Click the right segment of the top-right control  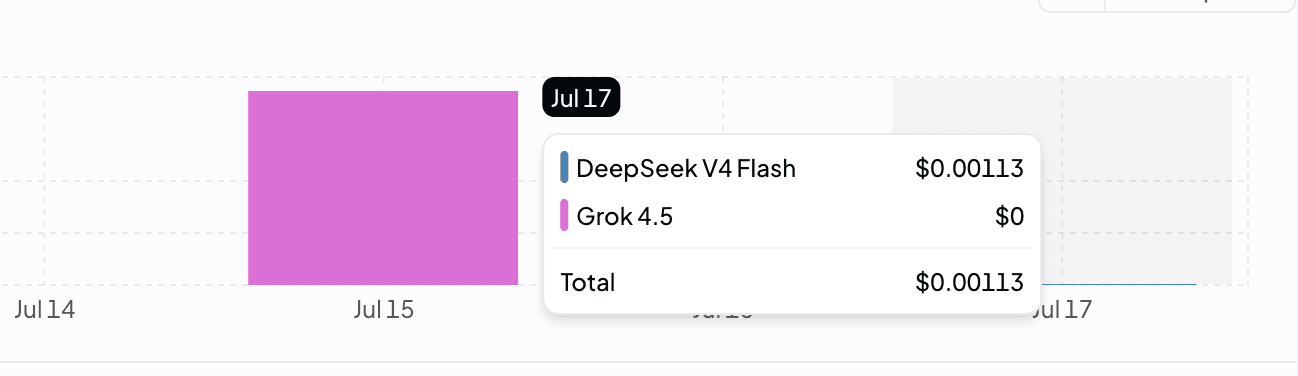pyautogui.click(x=1200, y=4)
